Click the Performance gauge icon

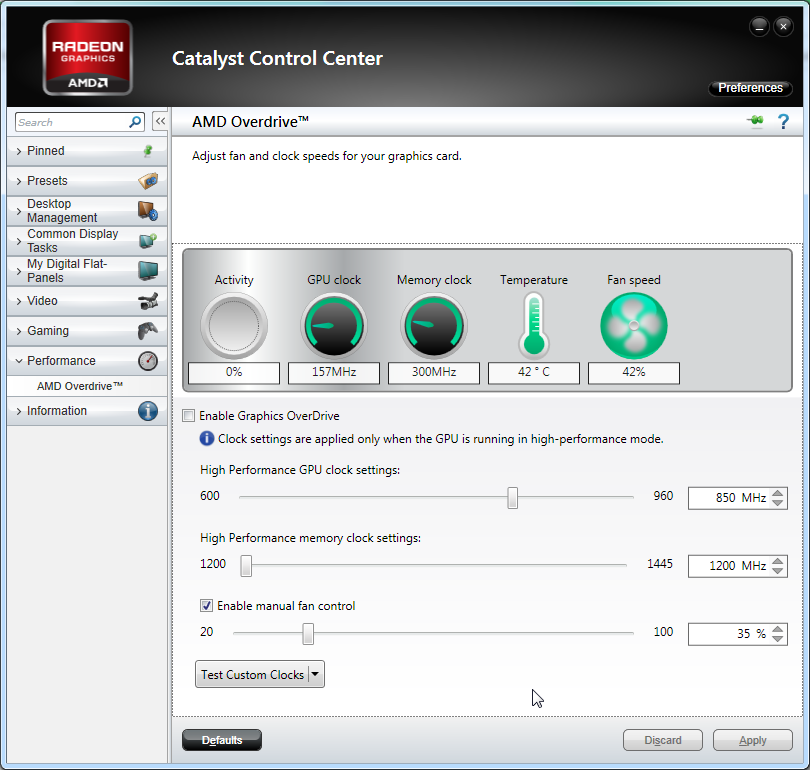coord(148,360)
